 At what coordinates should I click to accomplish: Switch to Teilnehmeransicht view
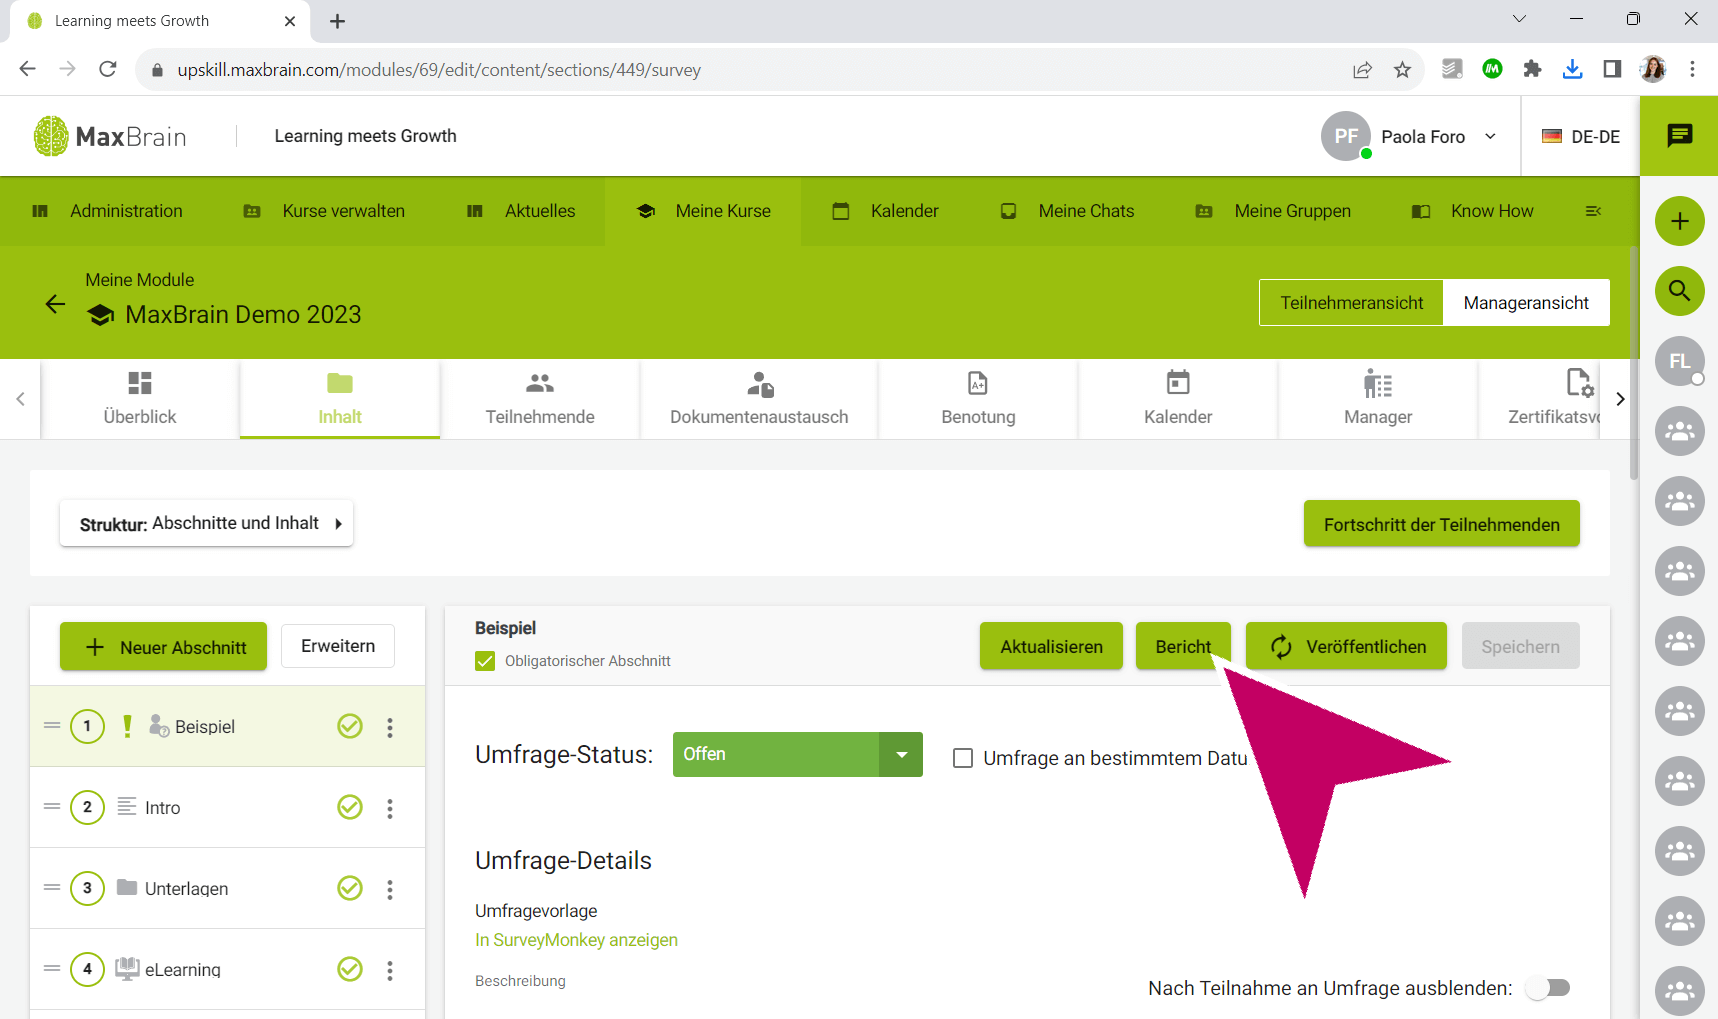click(x=1351, y=303)
